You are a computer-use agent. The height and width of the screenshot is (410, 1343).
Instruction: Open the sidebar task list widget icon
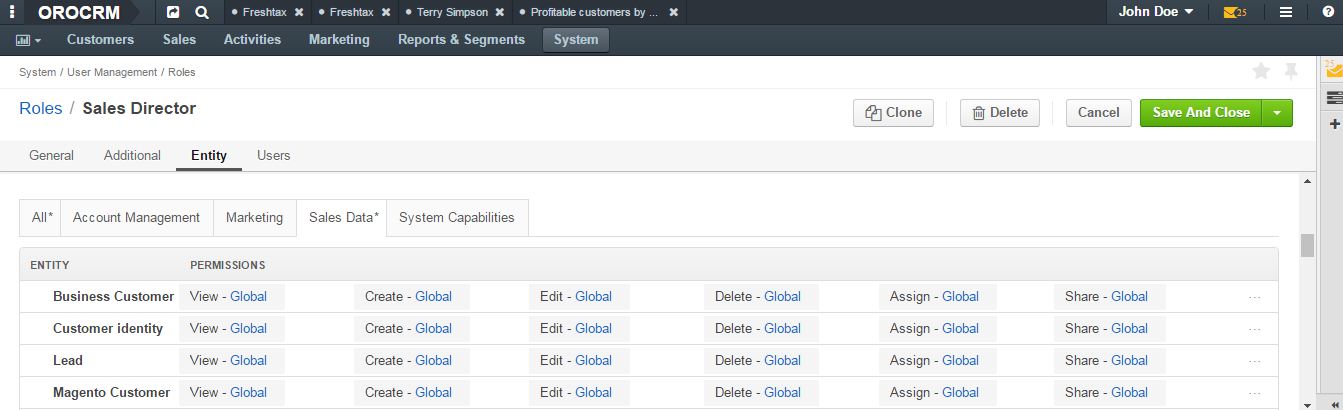click(x=1334, y=97)
